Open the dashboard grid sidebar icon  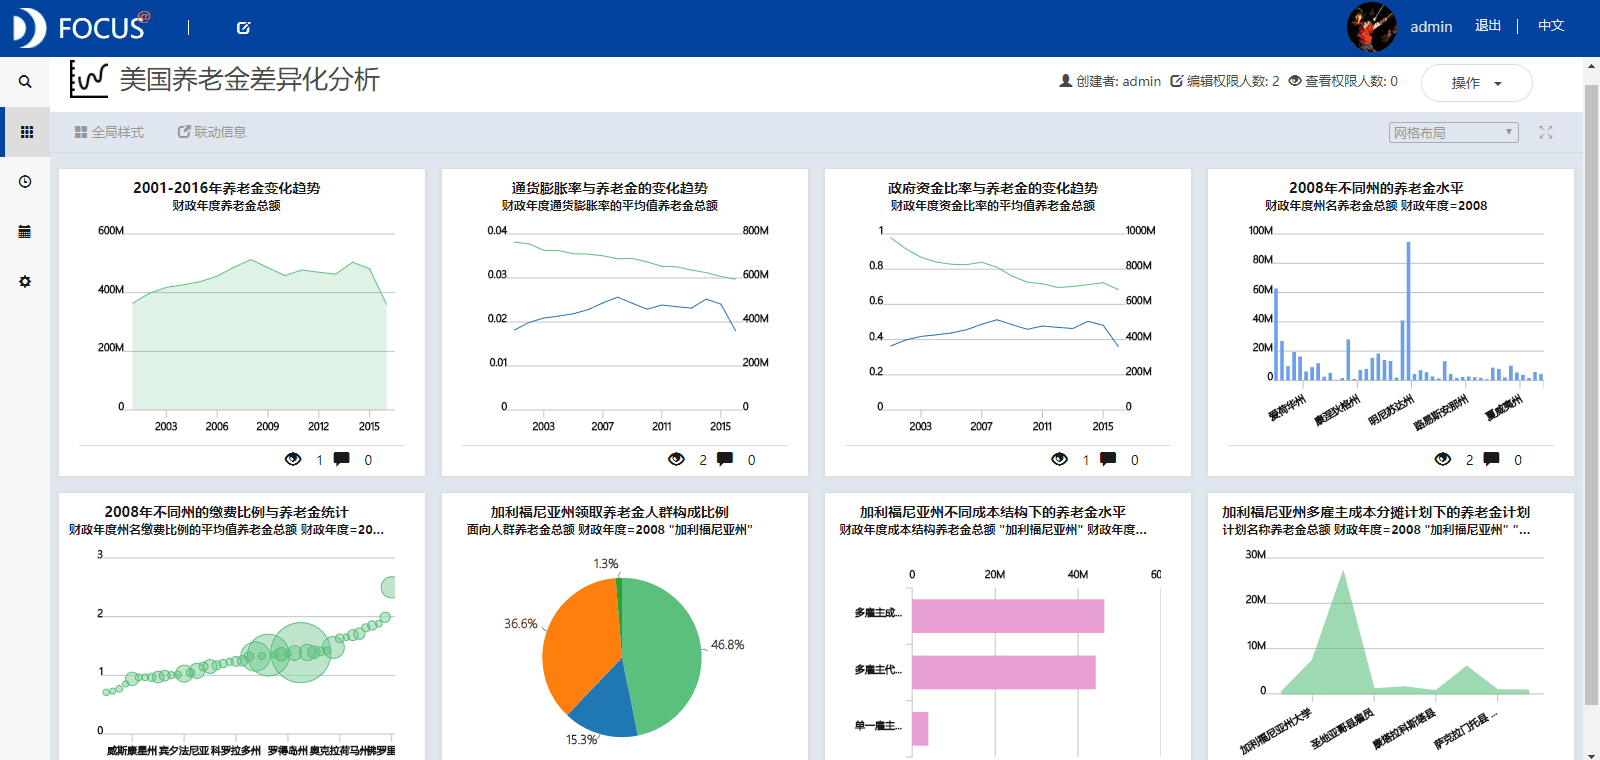click(26, 132)
